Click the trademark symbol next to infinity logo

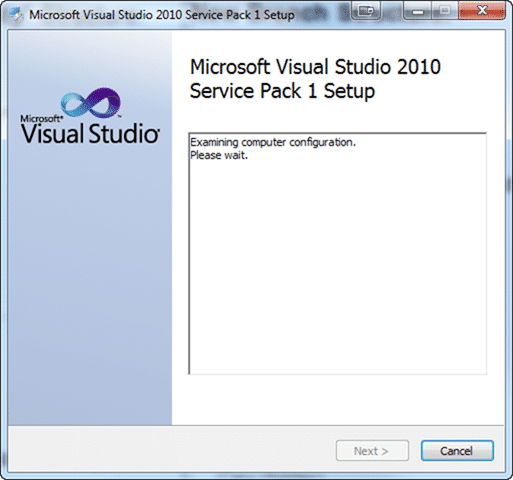coord(119,116)
